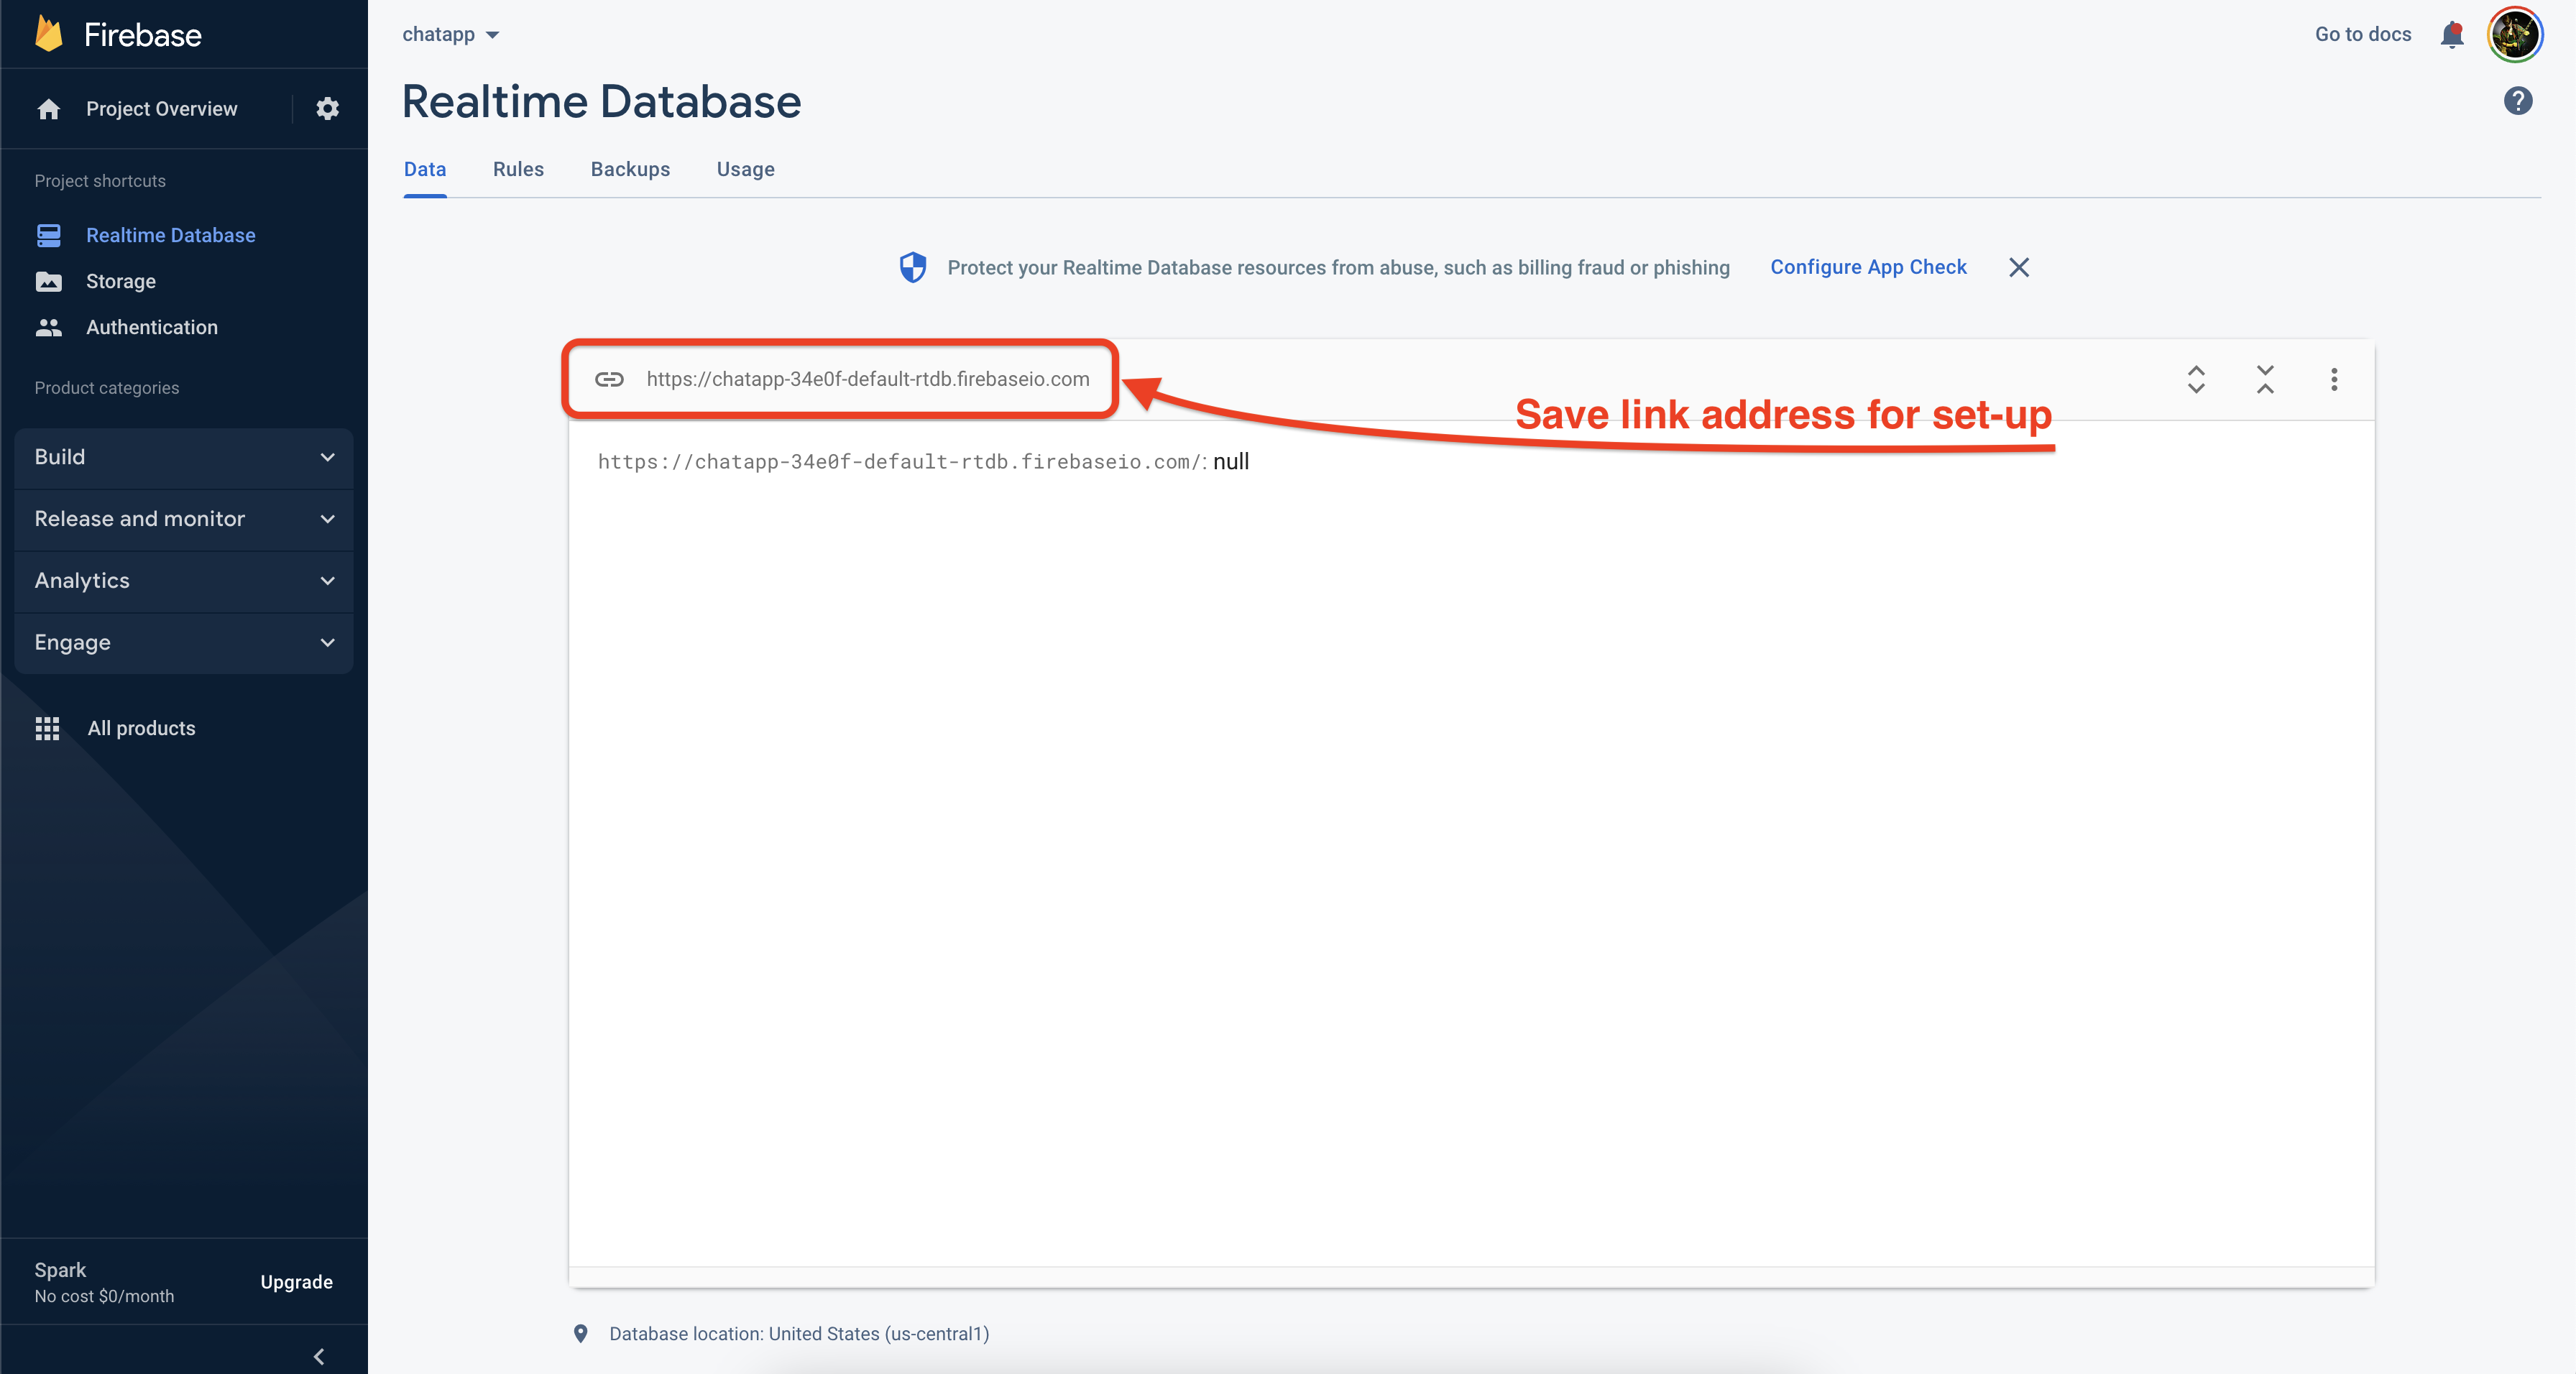The image size is (2576, 1374).
Task: Click the Upgrade button for Spark plan
Action: 296,1281
